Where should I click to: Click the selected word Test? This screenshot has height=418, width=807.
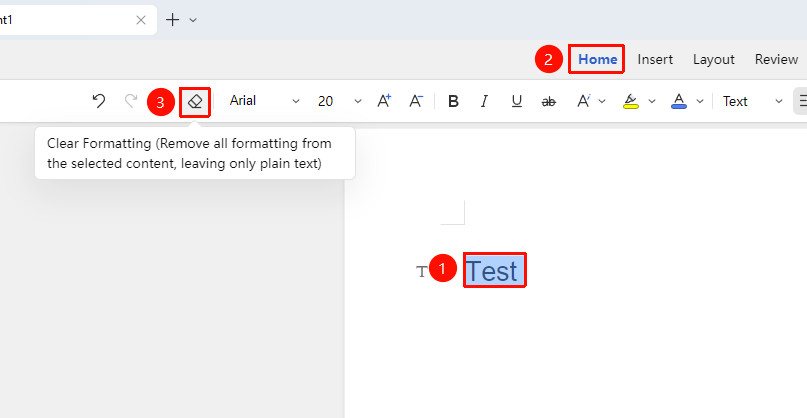(x=494, y=270)
